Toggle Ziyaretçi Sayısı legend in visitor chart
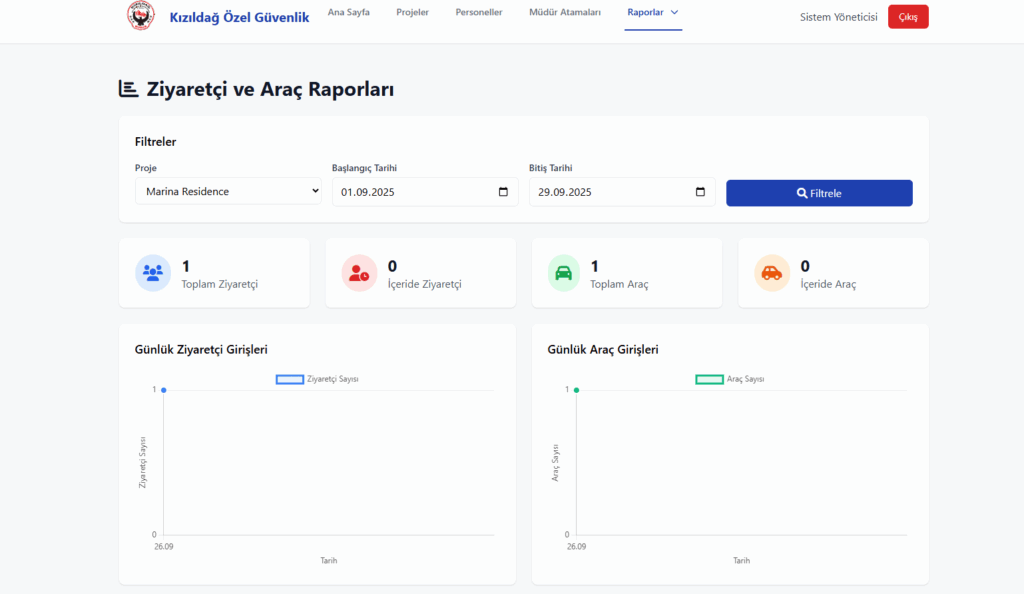 point(317,379)
